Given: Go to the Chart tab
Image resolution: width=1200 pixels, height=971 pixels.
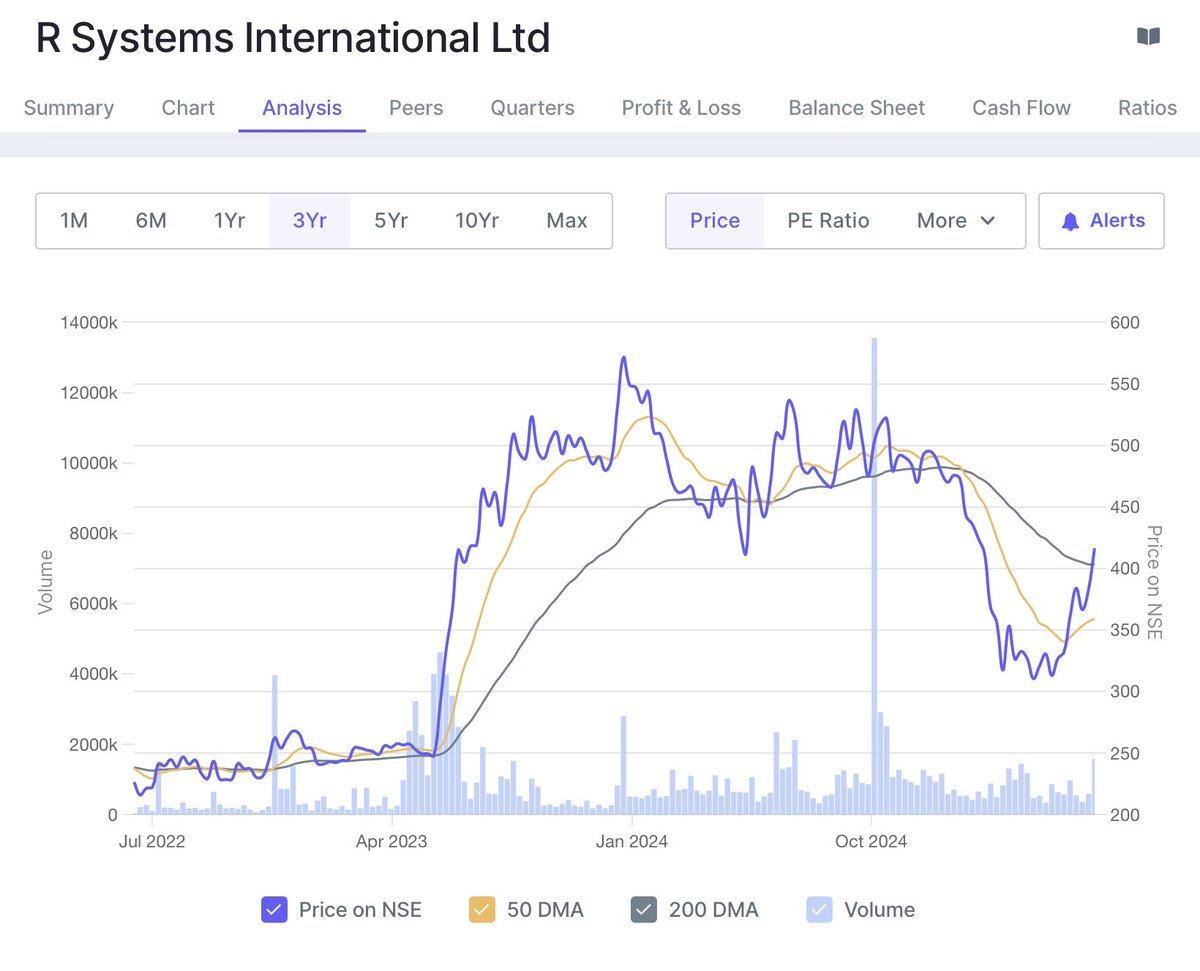Looking at the screenshot, I should [x=188, y=108].
